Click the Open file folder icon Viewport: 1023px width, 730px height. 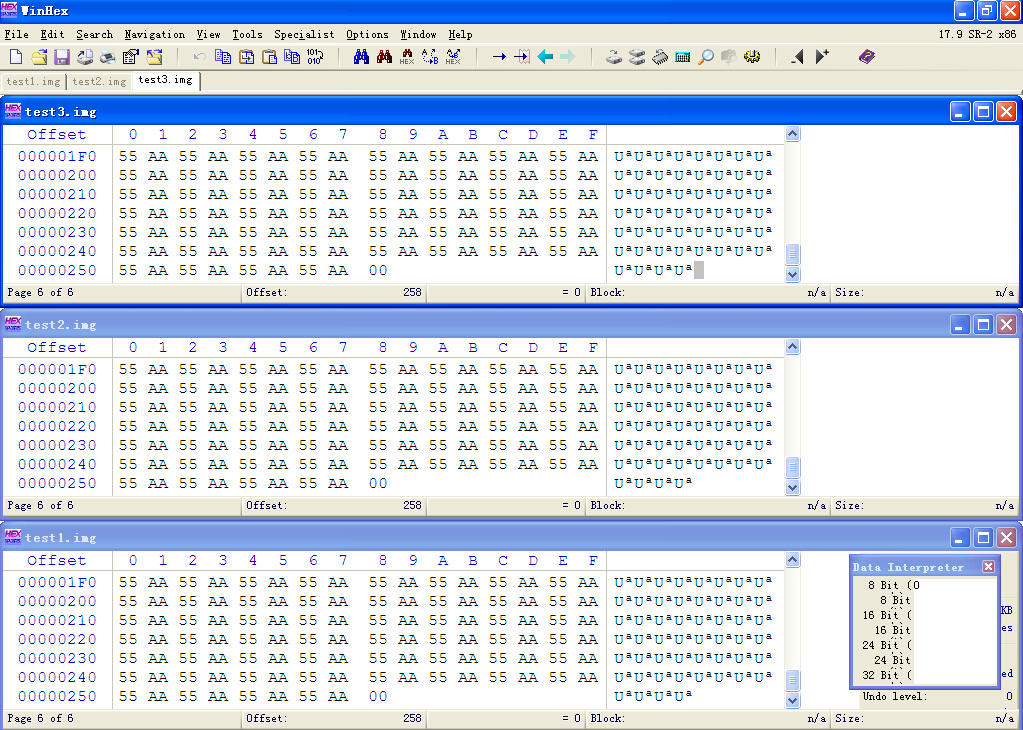pyautogui.click(x=39, y=57)
